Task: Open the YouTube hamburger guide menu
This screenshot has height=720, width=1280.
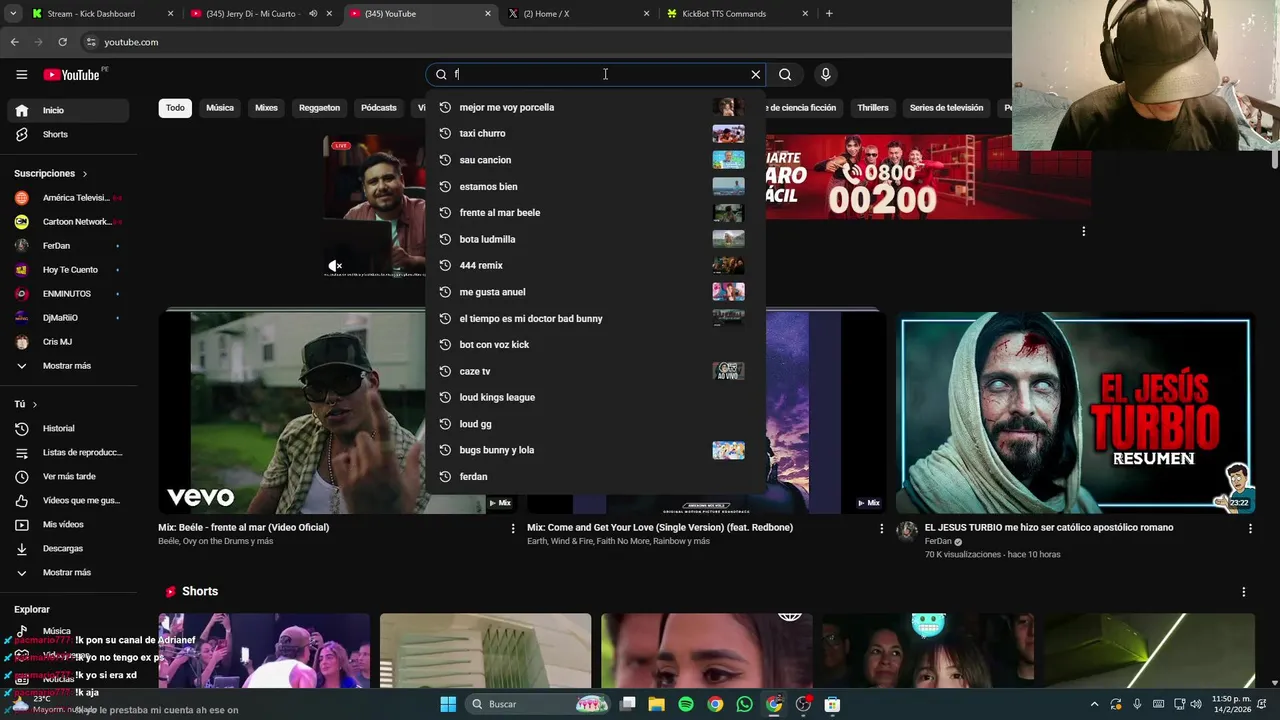Action: (21, 74)
